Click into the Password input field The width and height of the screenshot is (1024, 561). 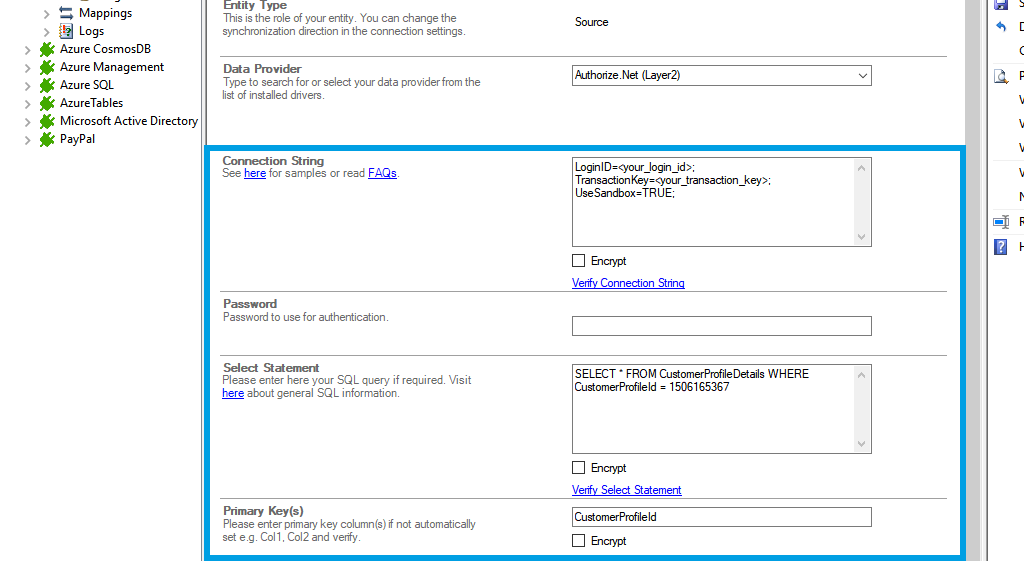click(x=721, y=326)
